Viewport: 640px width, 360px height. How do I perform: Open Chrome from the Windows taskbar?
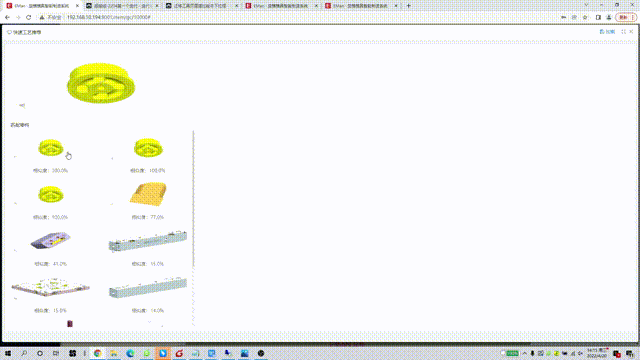pos(98,353)
